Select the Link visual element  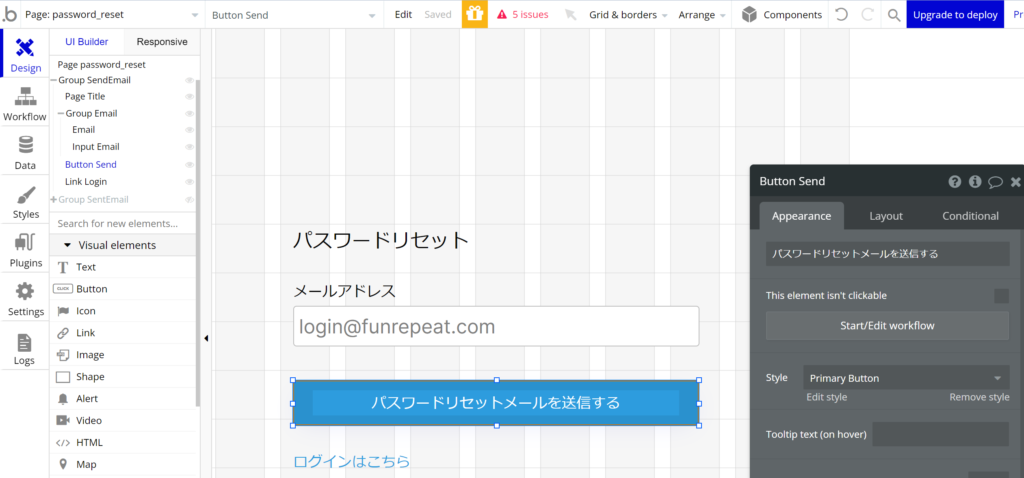[x=124, y=333]
